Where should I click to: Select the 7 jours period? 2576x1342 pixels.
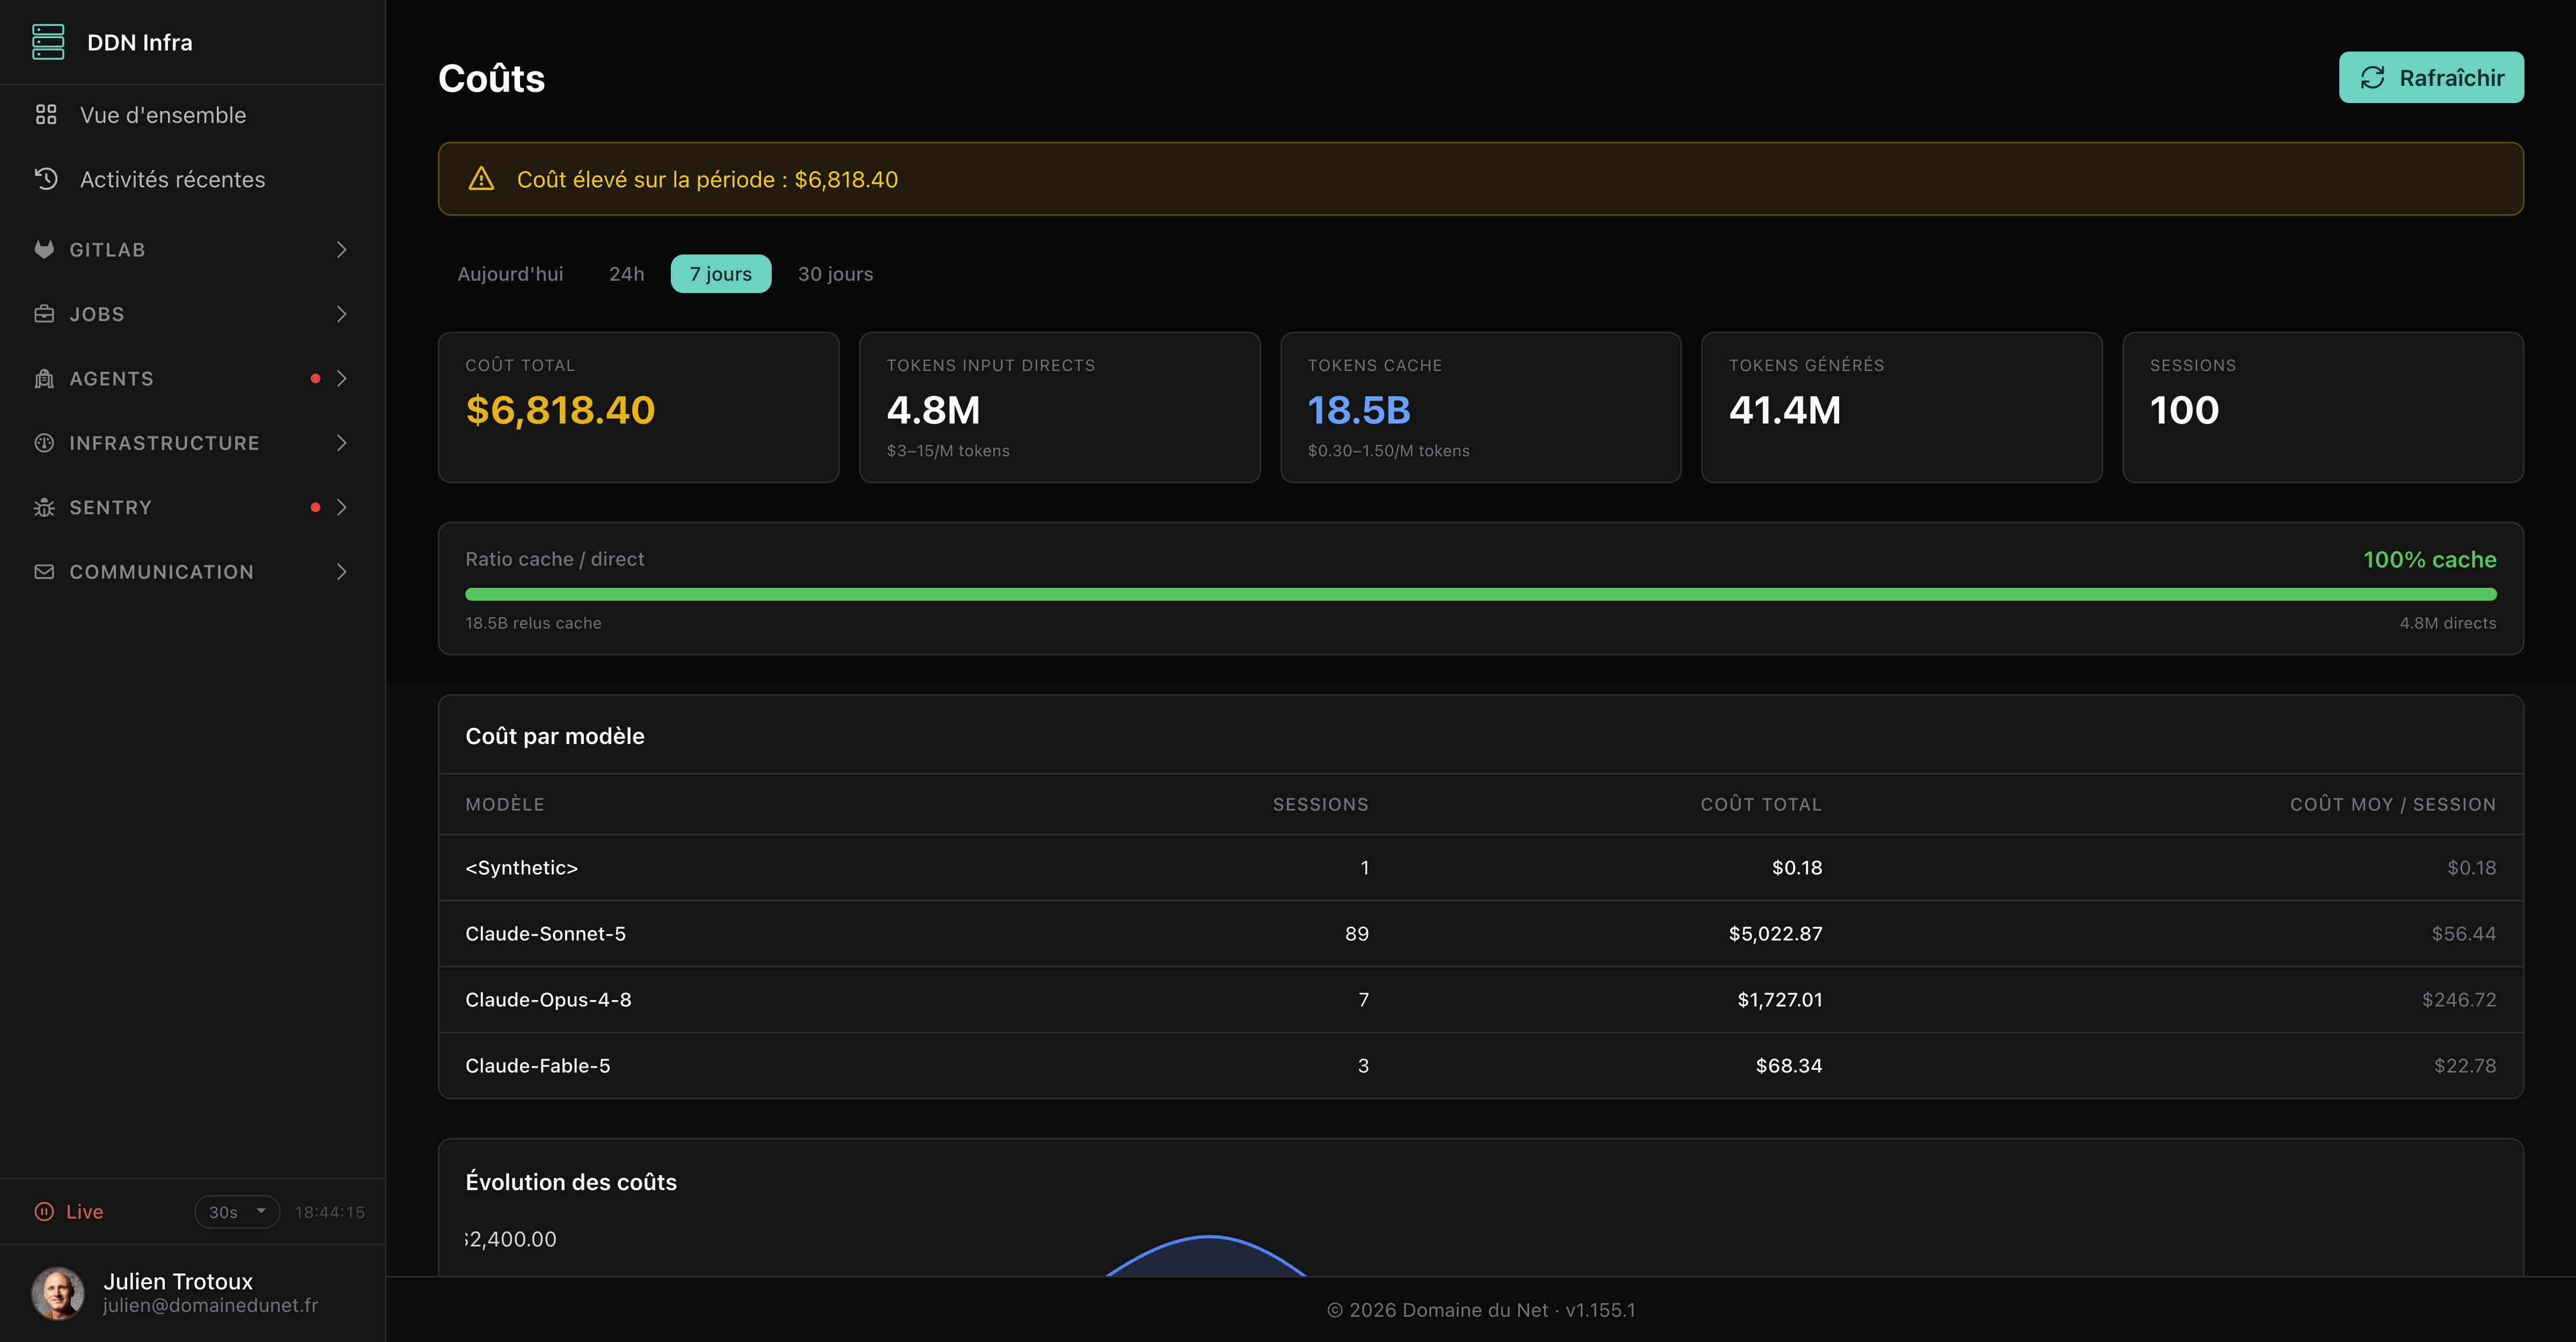[721, 274]
